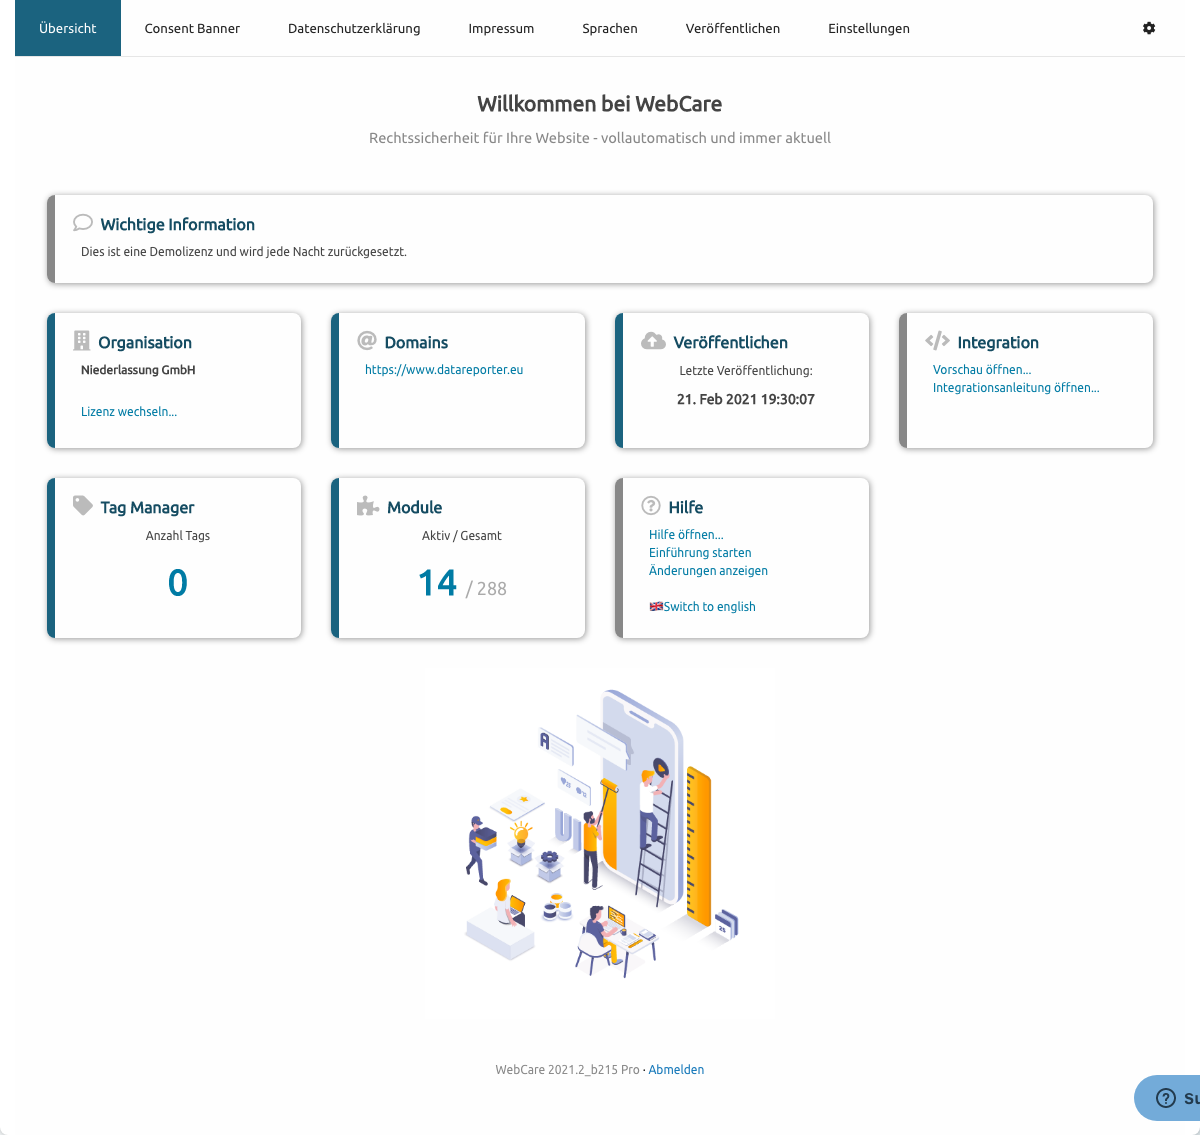Switch to the Consent Banner tab
This screenshot has height=1135, width=1200.
tap(192, 28)
